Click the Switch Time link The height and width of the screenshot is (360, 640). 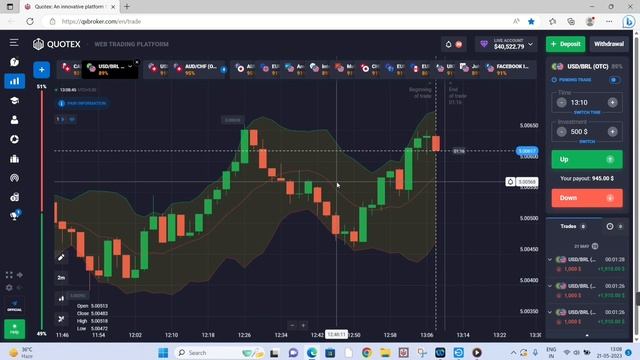(x=587, y=112)
